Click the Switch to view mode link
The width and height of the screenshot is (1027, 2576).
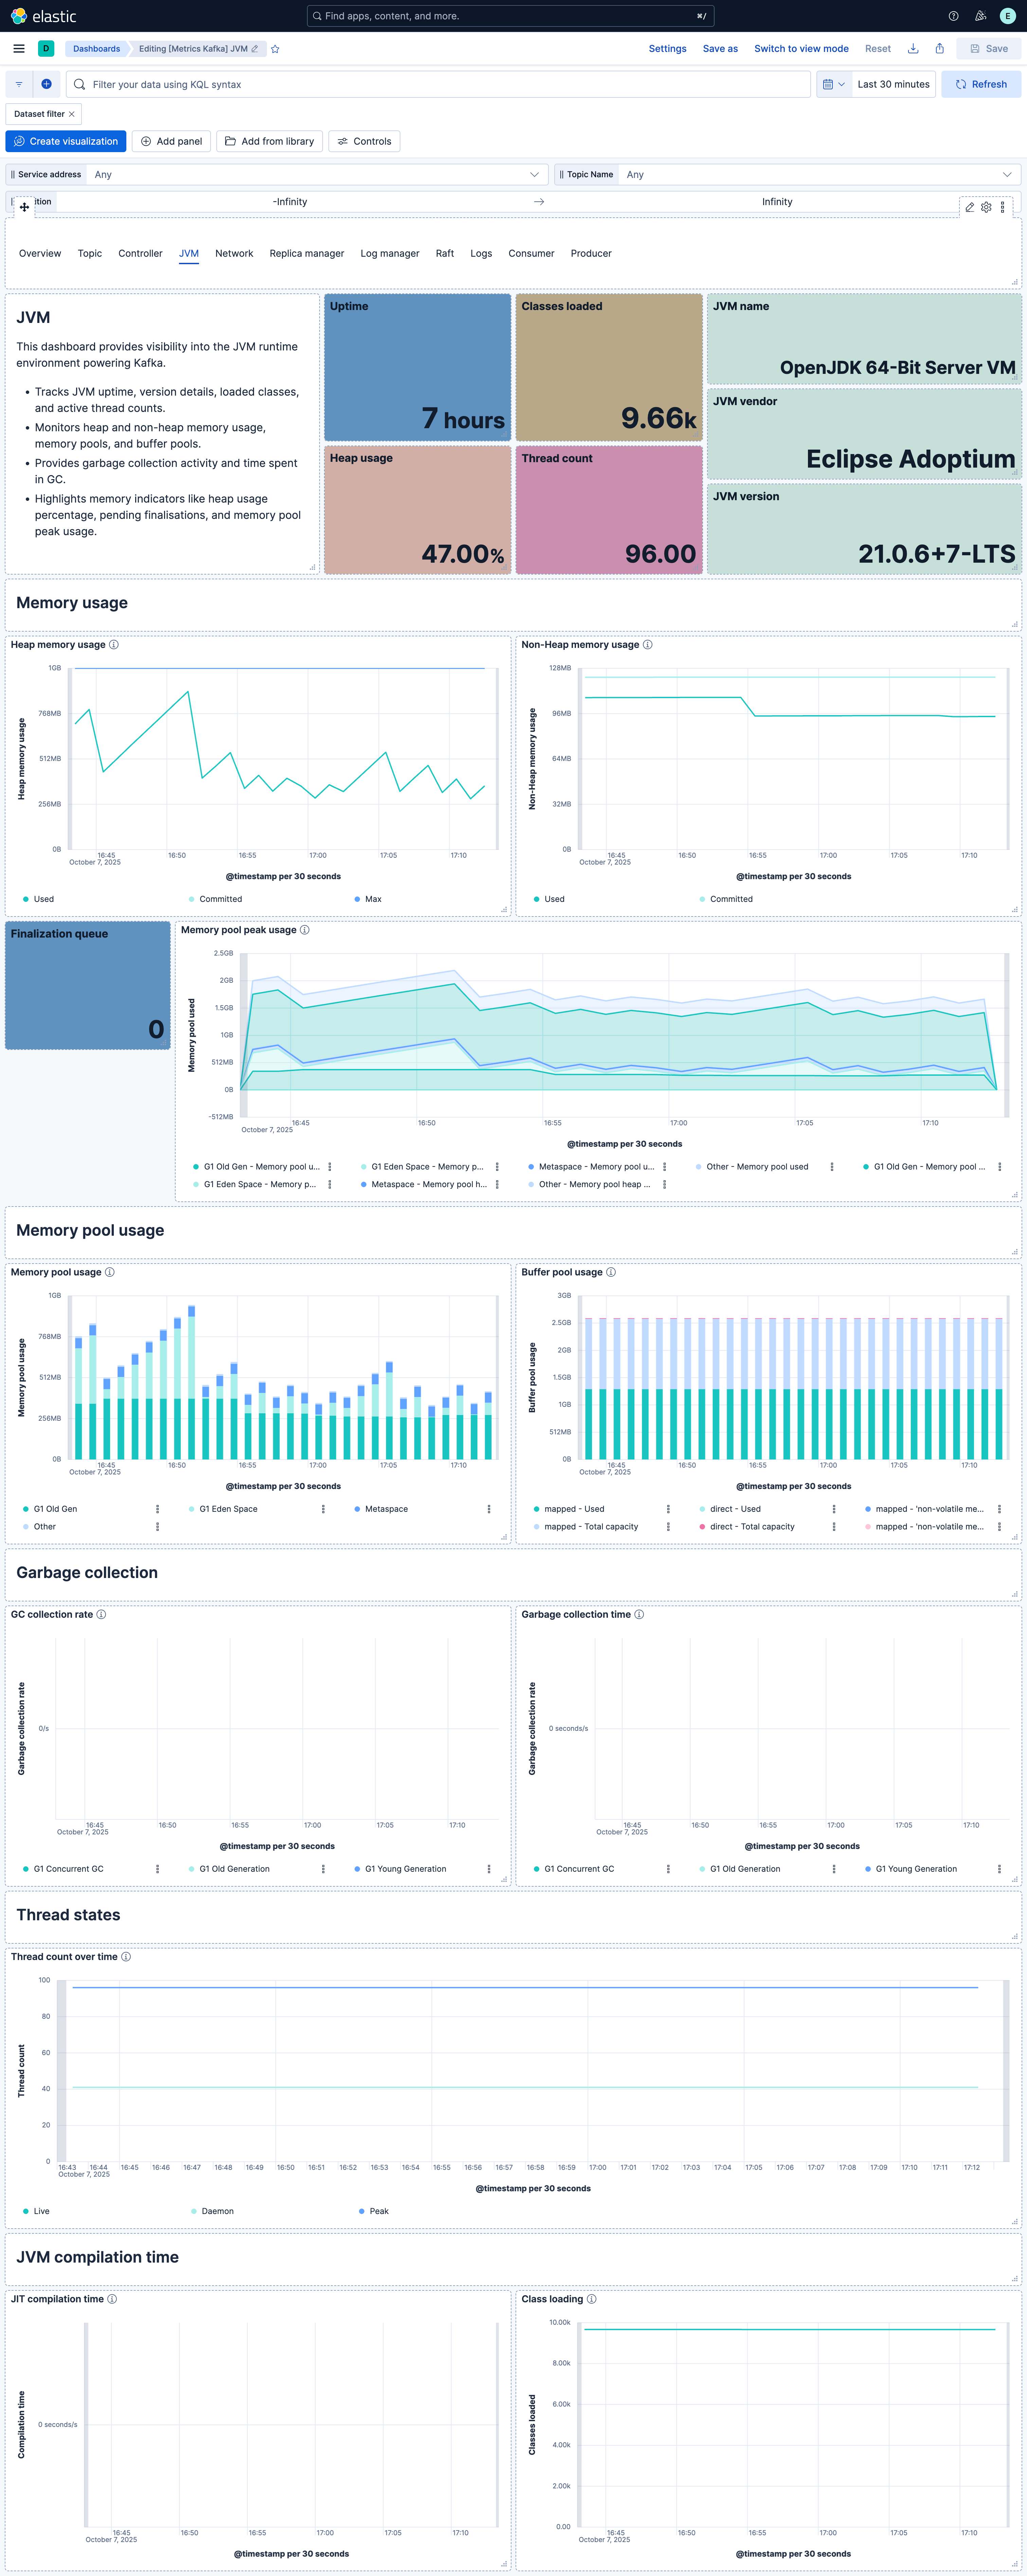[x=801, y=48]
